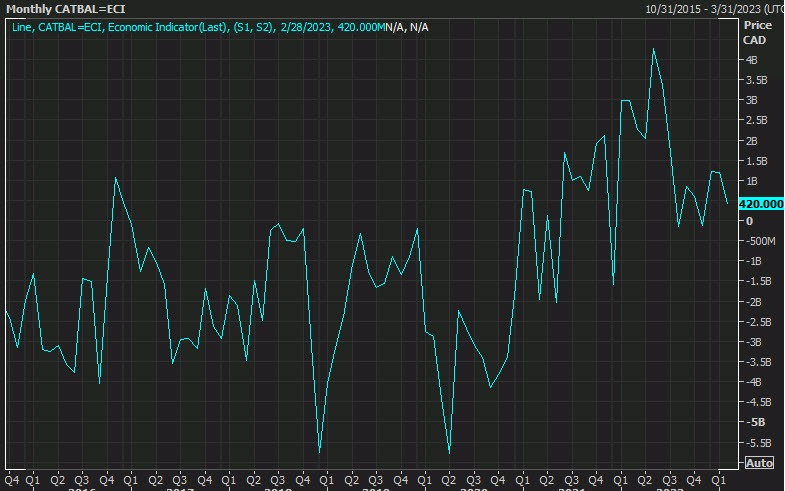Select the rightmost Q1 time axis label
Viewport: 785px width, 491px height.
[718, 480]
